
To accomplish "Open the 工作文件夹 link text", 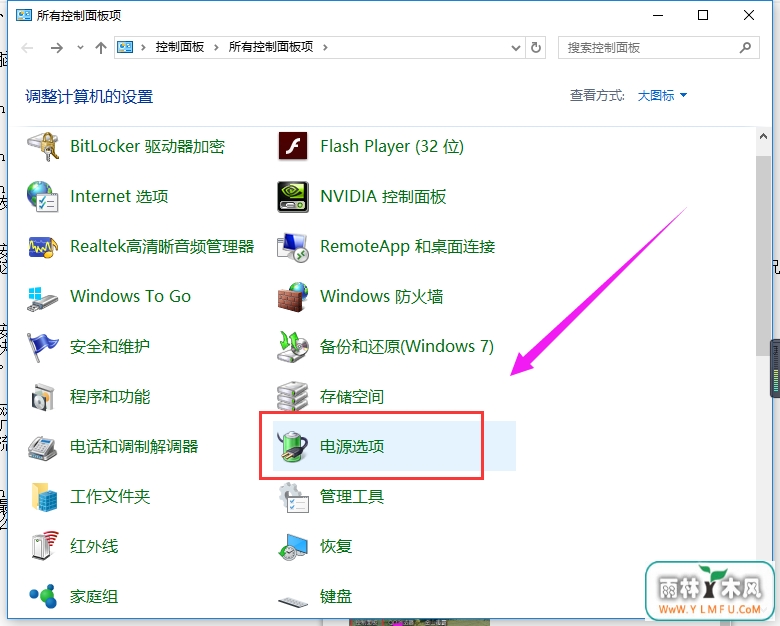I will 110,497.
